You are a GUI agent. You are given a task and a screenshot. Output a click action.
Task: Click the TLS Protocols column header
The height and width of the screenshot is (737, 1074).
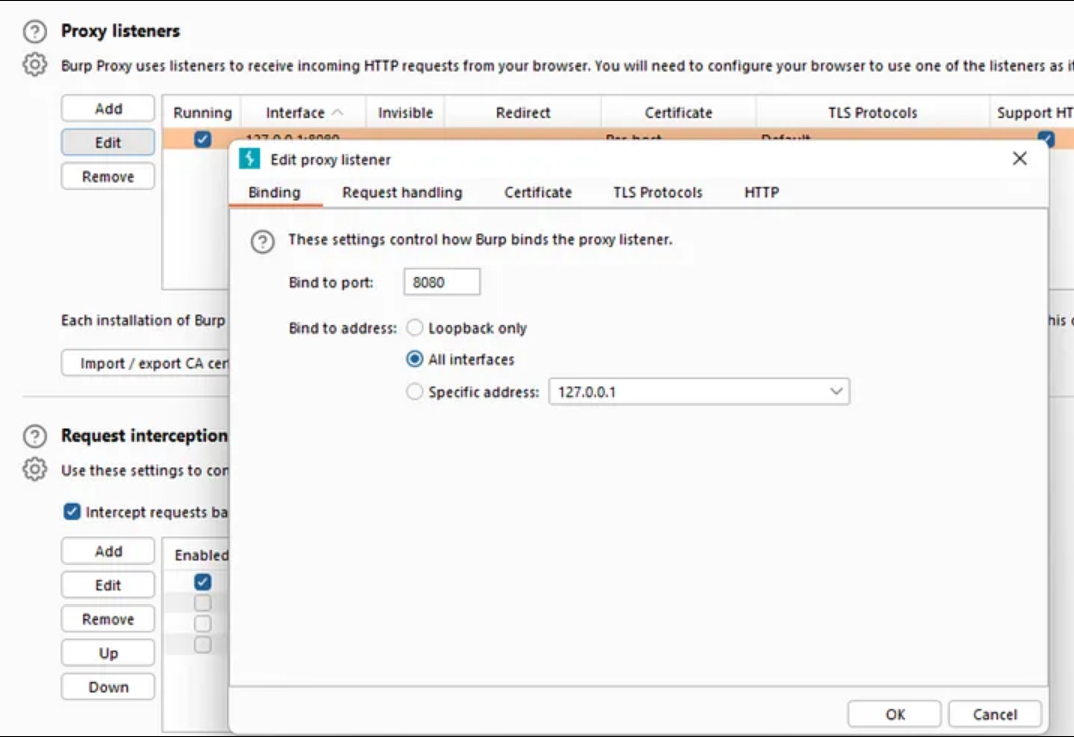872,112
